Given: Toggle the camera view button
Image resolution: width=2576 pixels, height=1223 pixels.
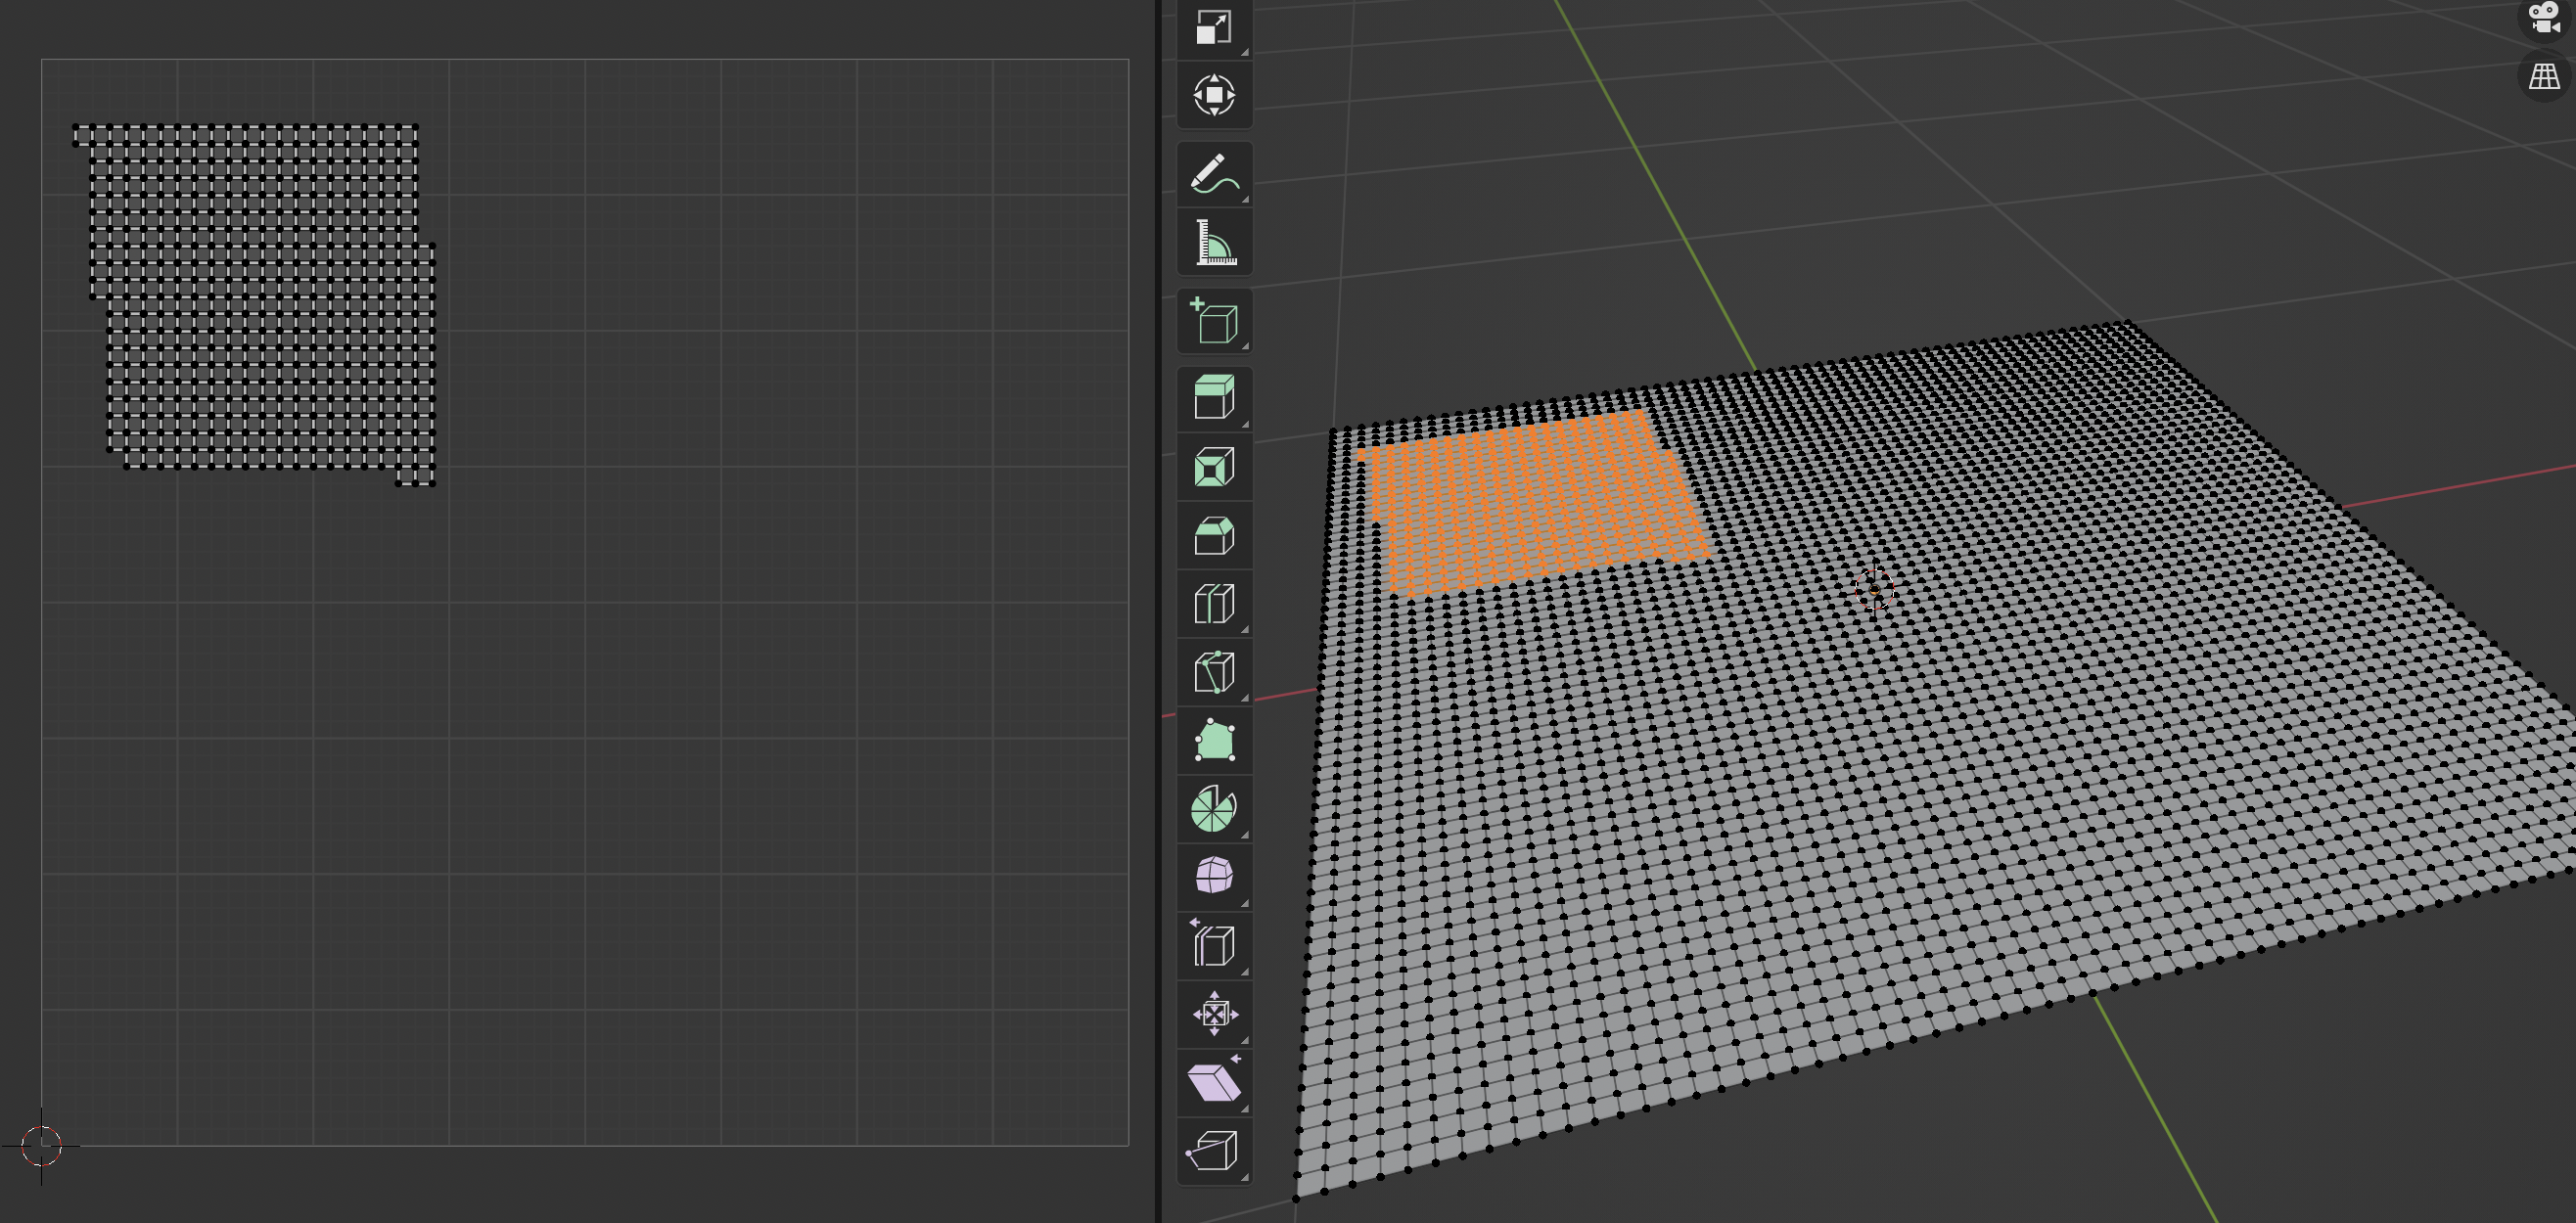Looking at the screenshot, I should (x=2543, y=19).
